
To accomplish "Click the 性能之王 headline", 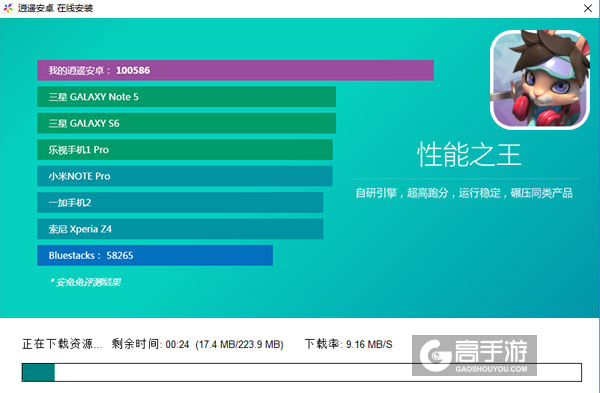I will (x=469, y=155).
